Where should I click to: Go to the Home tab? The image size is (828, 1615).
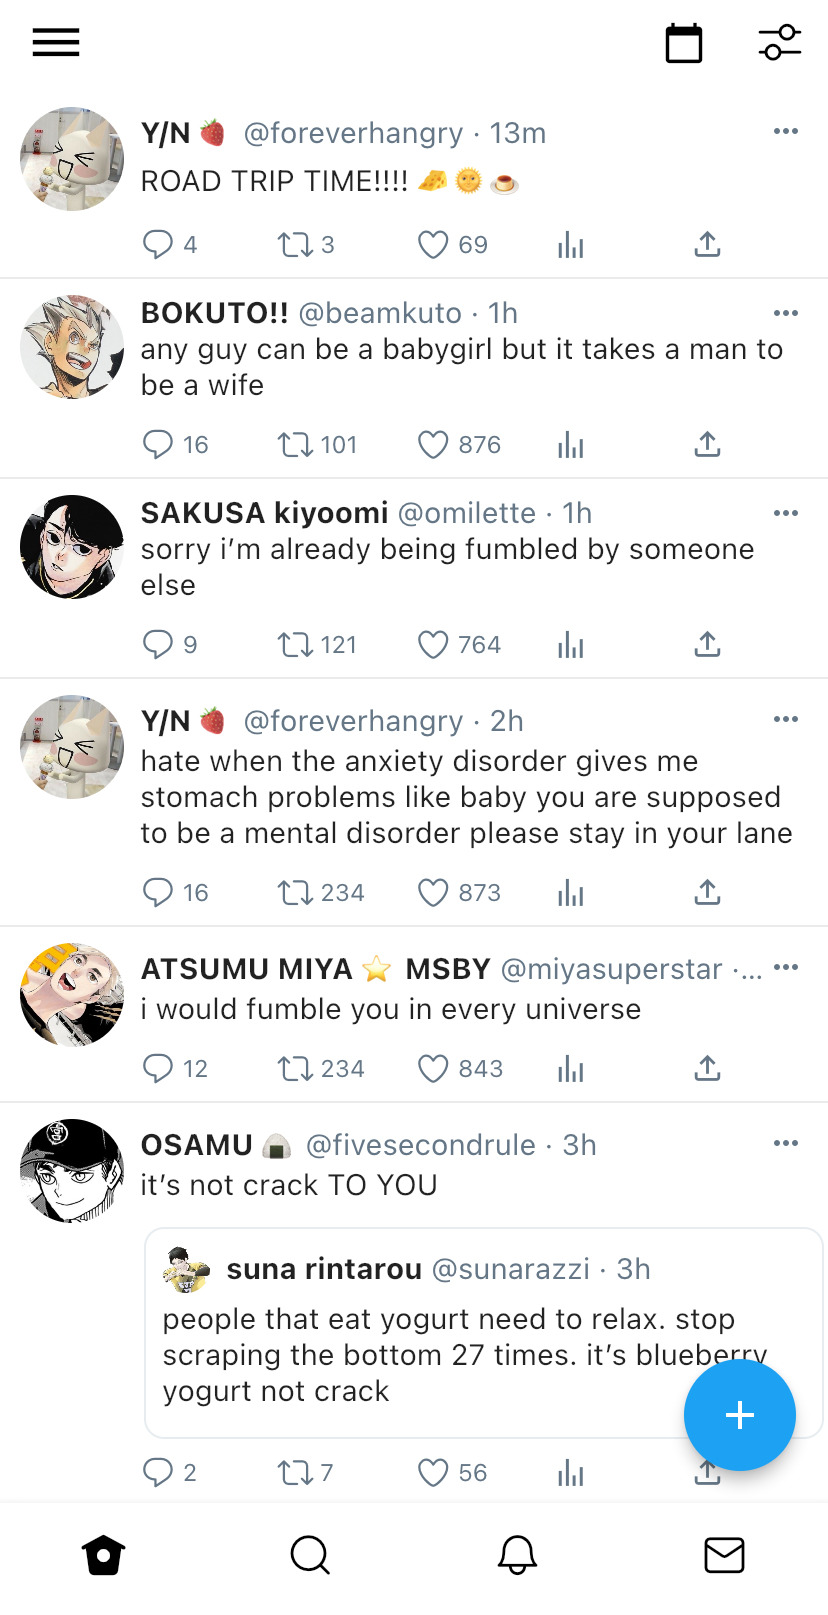coord(104,1555)
